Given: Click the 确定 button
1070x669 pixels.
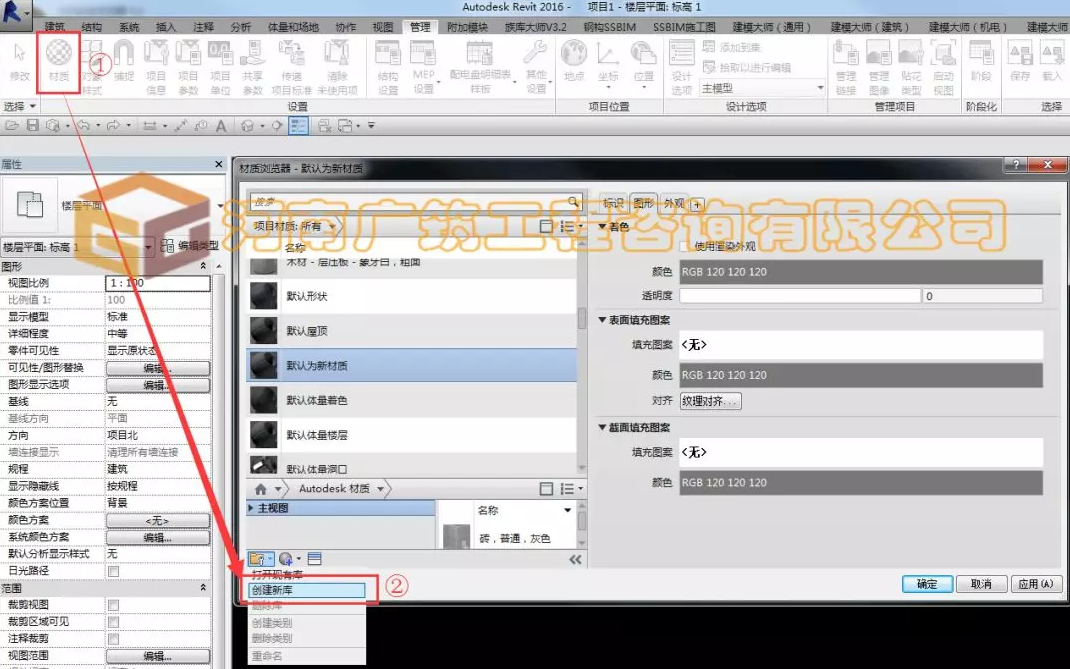Looking at the screenshot, I should pyautogui.click(x=927, y=584).
